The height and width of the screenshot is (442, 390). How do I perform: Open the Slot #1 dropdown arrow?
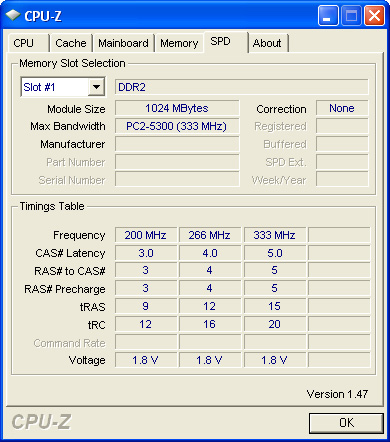point(96,87)
